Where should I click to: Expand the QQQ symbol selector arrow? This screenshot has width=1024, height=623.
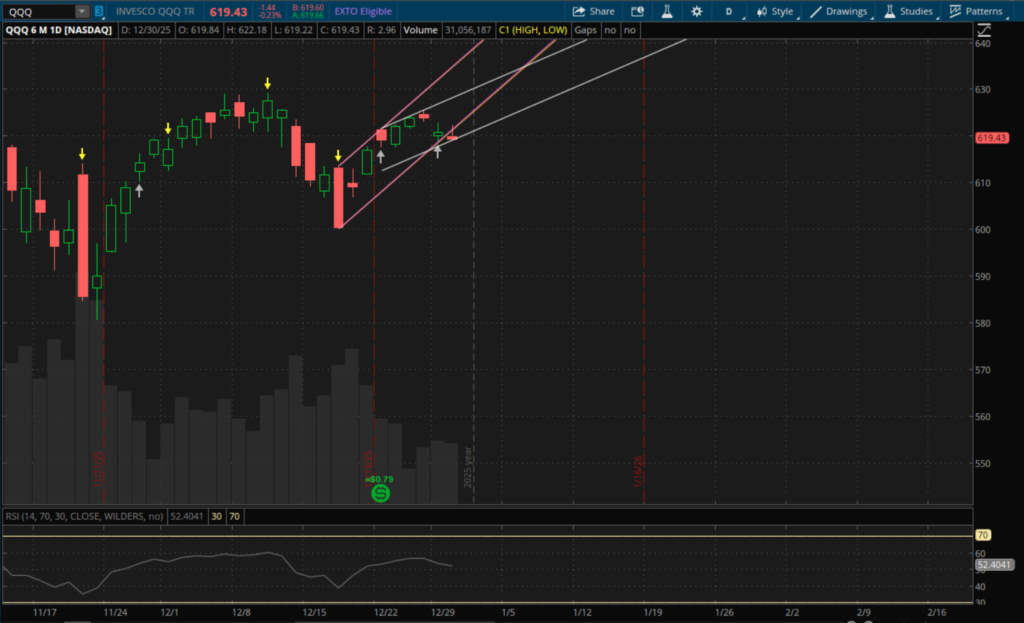[80, 11]
